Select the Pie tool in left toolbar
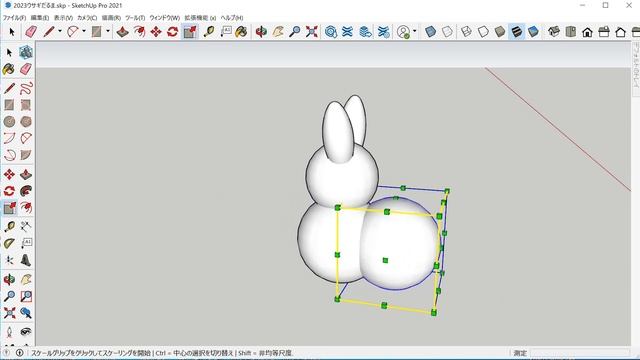Image resolution: width=640 pixels, height=360 pixels. (x=26, y=155)
